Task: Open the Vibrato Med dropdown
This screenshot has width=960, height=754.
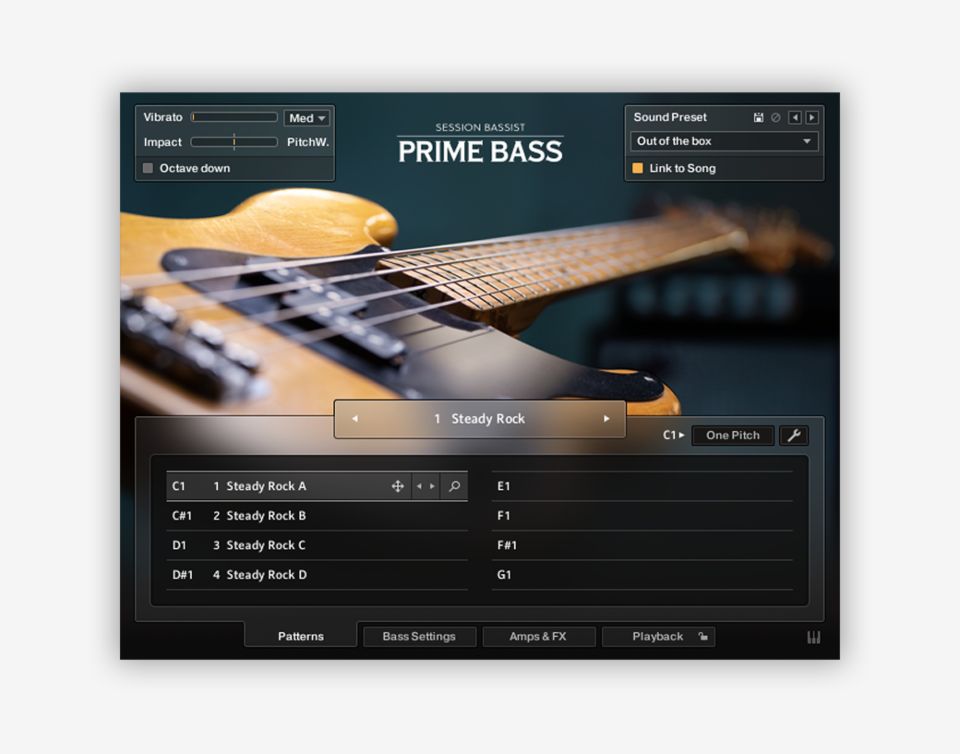Action: [307, 118]
